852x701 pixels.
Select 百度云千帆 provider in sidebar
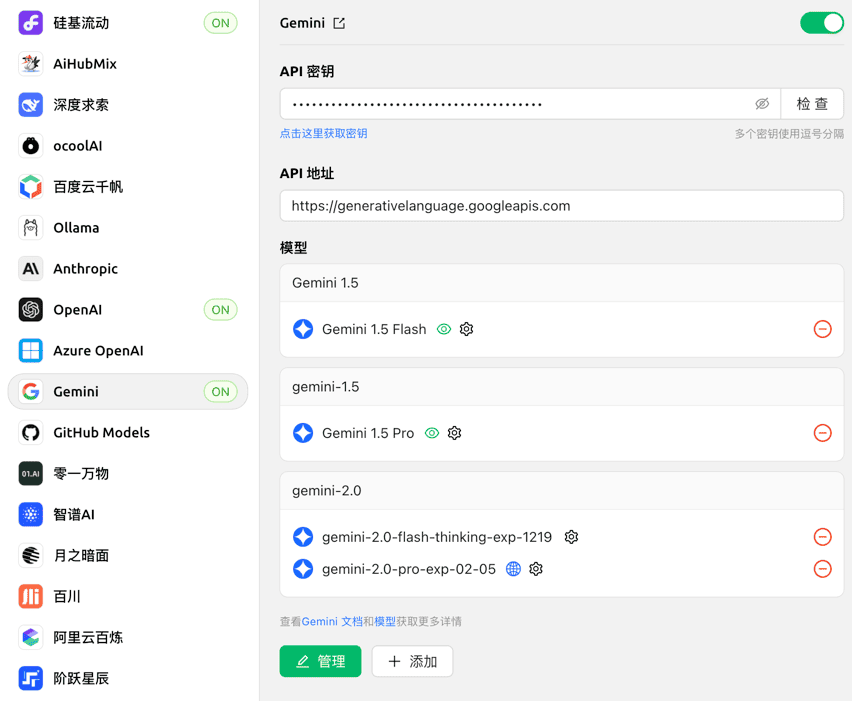pyautogui.click(x=128, y=187)
